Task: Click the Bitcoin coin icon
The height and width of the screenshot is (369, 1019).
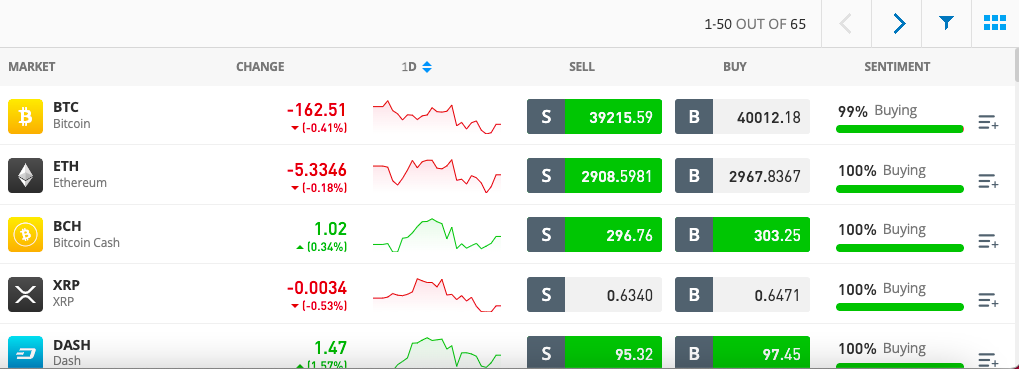Action: click(25, 116)
